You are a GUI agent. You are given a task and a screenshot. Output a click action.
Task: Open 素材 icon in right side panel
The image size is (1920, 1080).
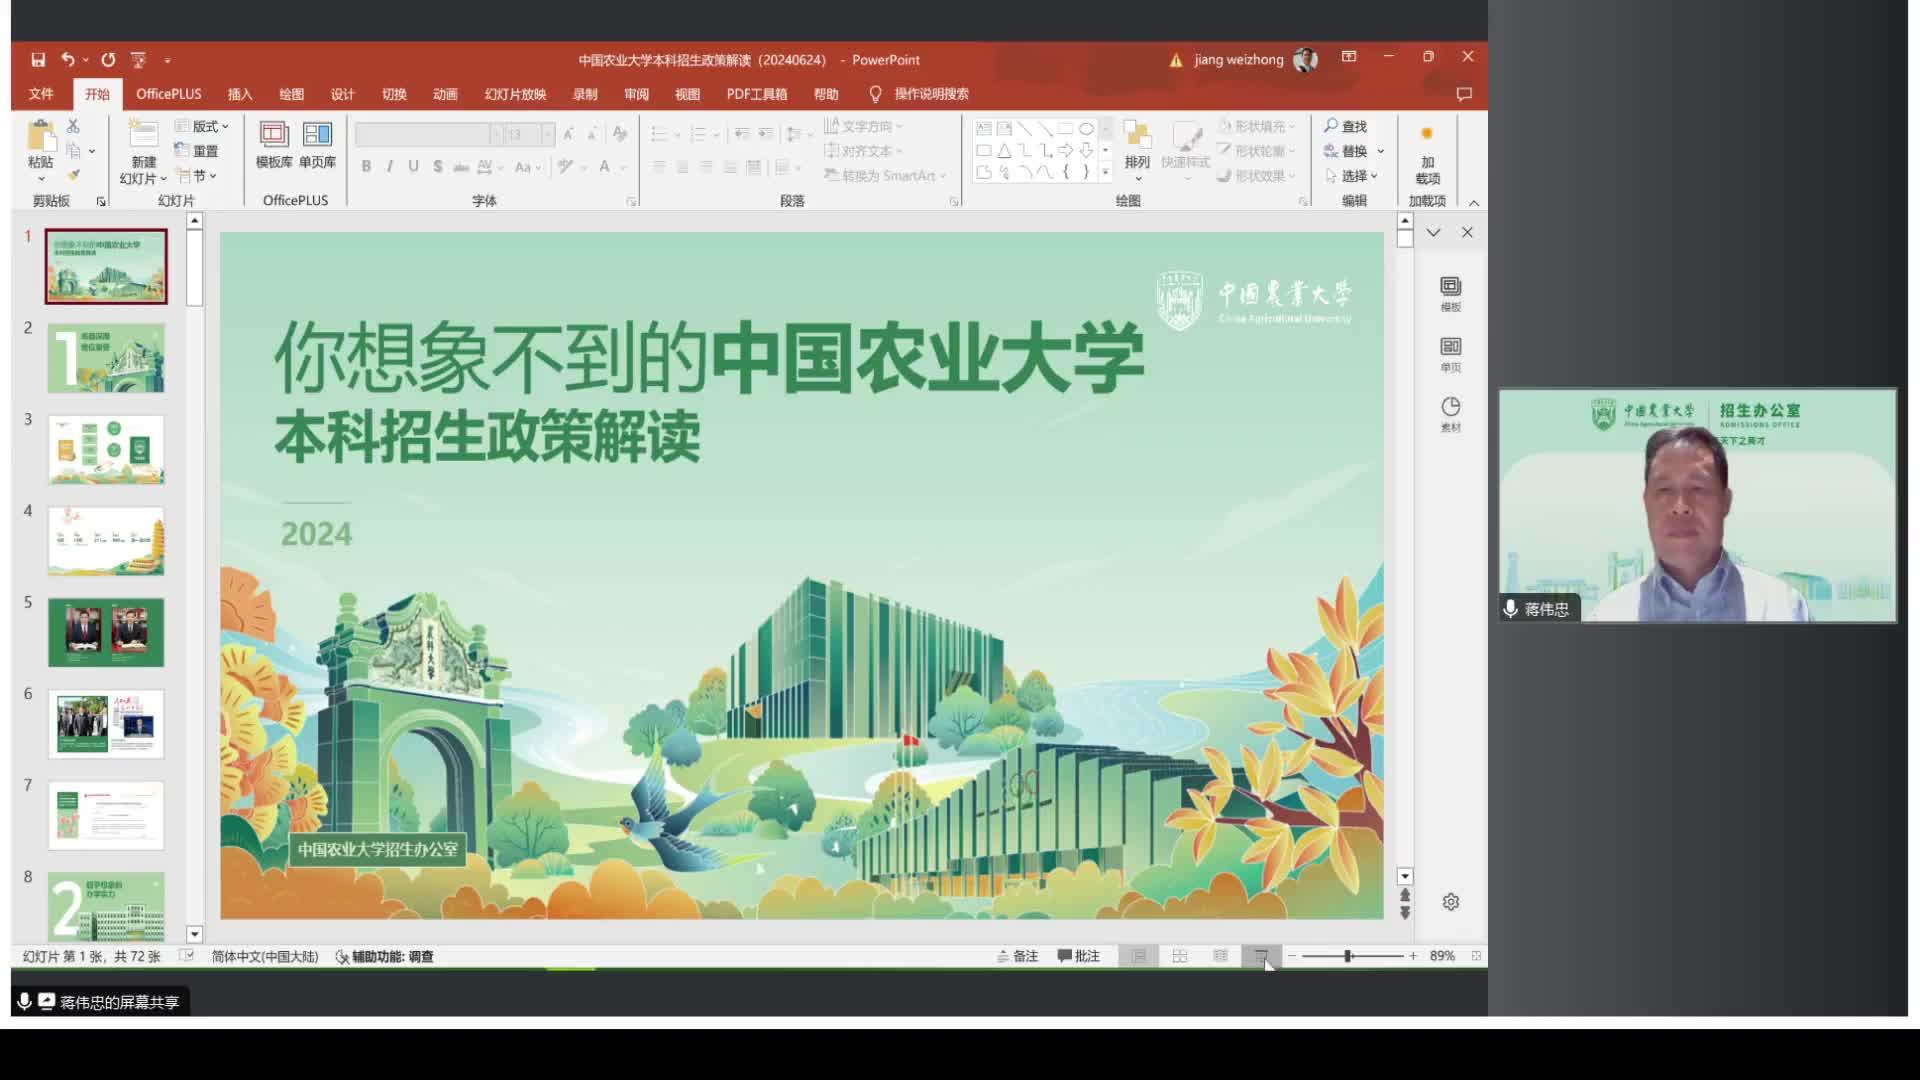click(1451, 414)
